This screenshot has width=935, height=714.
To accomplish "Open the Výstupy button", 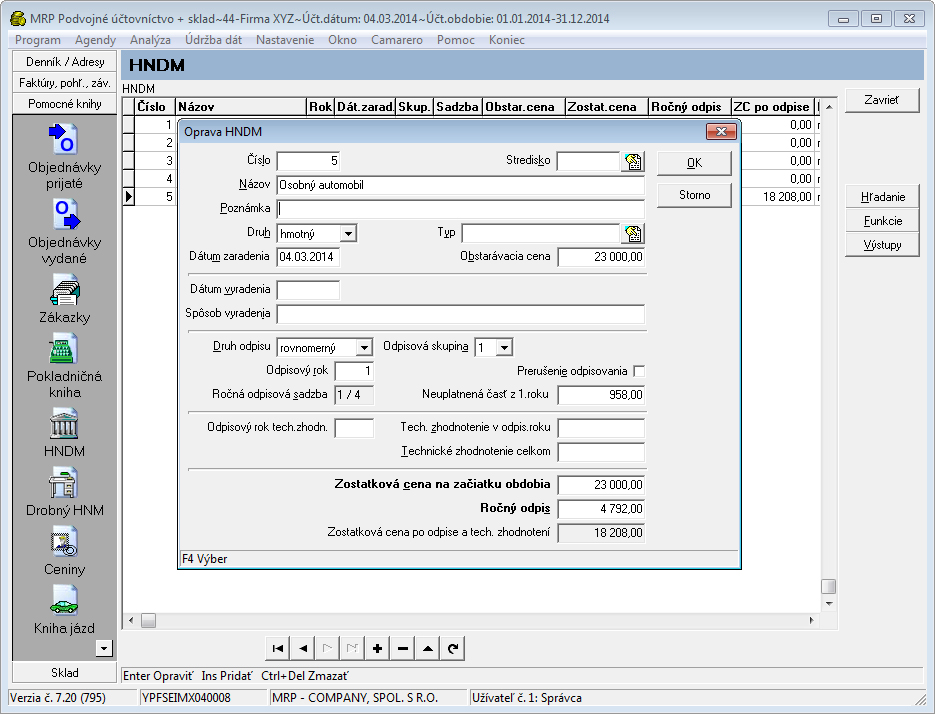I will 882,245.
